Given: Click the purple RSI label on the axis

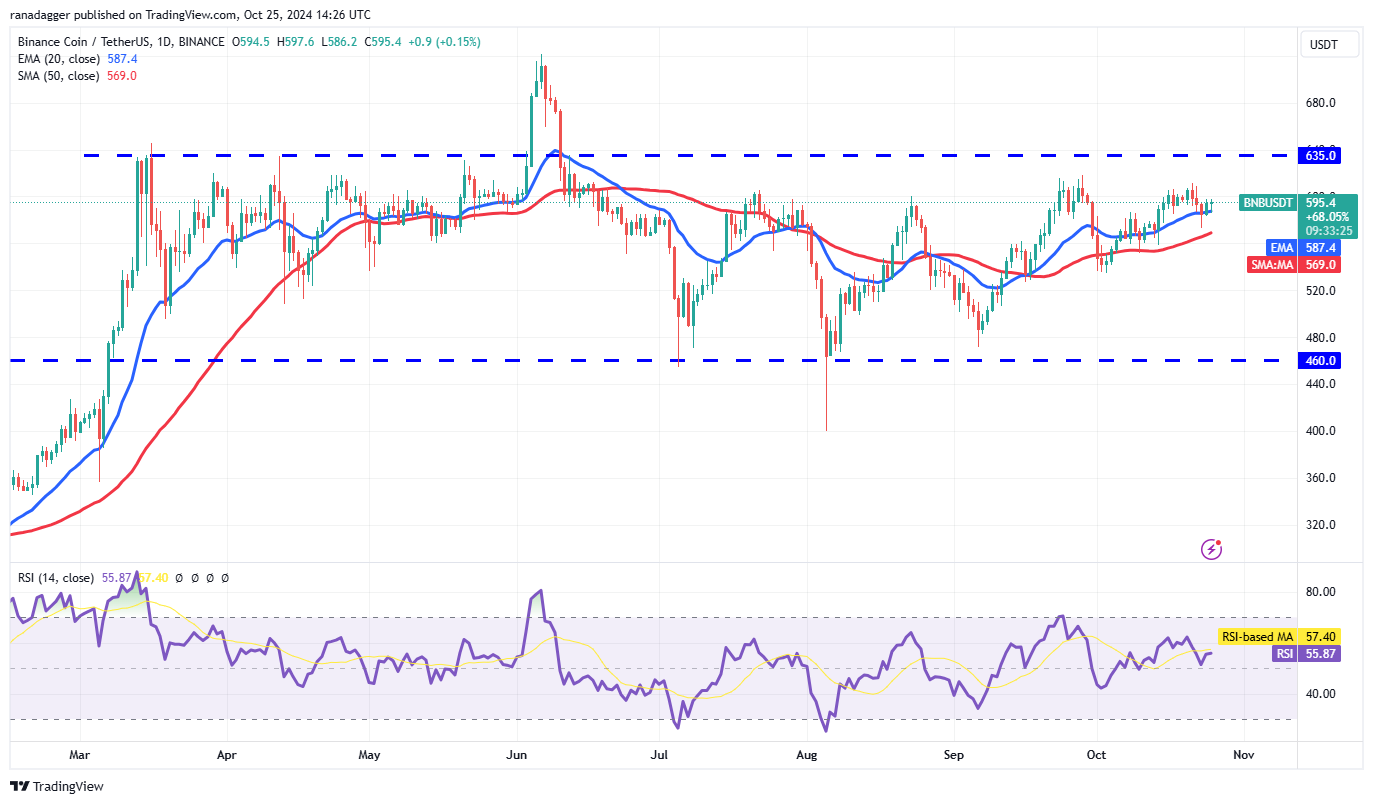Looking at the screenshot, I should pos(1285,653).
